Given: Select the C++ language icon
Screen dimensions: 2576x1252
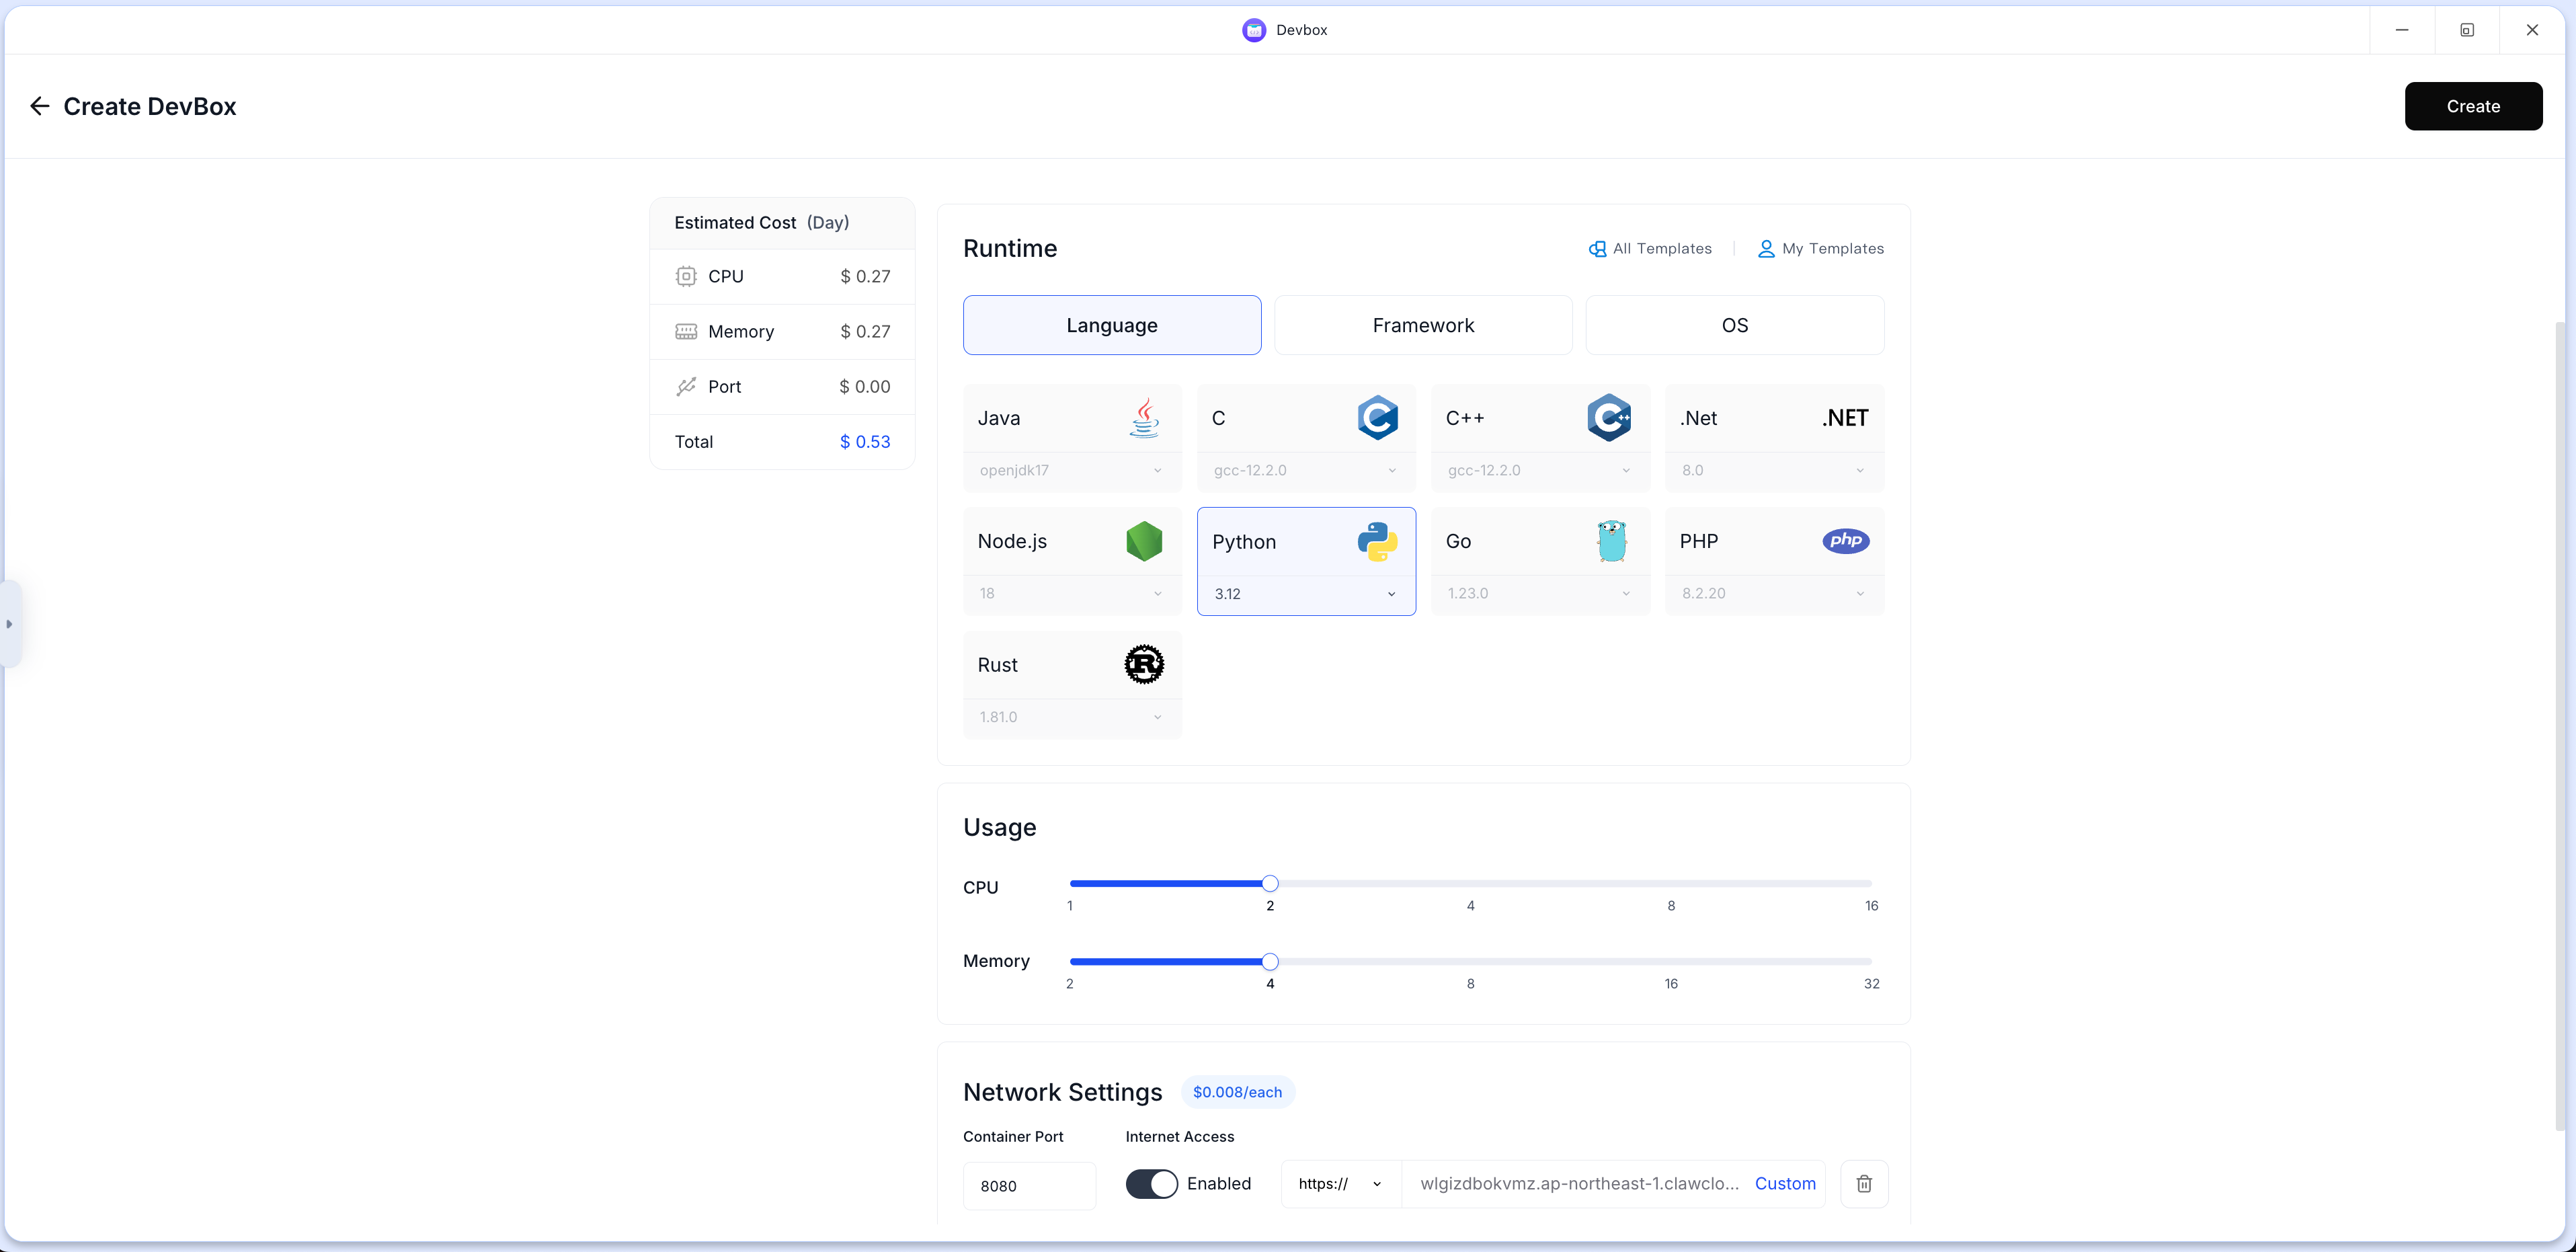Looking at the screenshot, I should pyautogui.click(x=1609, y=418).
